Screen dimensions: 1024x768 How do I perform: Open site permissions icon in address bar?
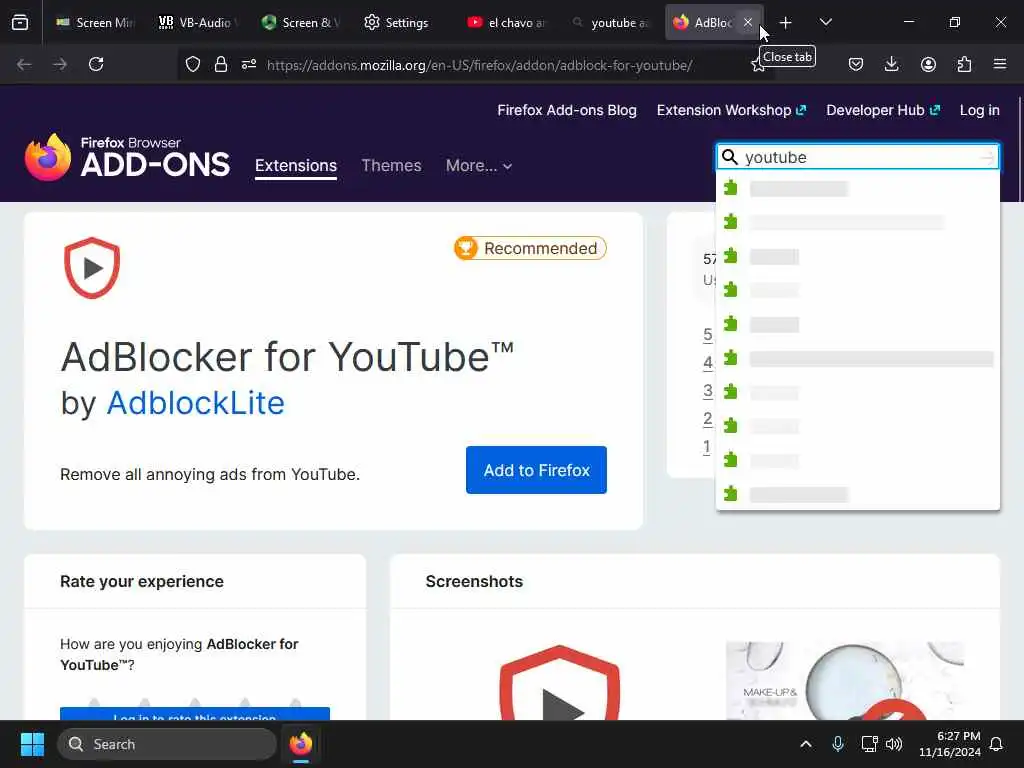pyautogui.click(x=249, y=64)
